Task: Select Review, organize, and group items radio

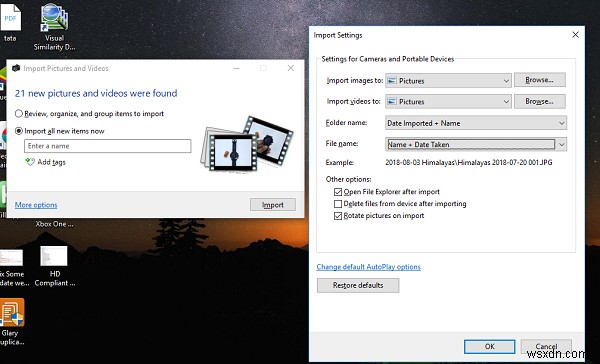Action: (19, 114)
